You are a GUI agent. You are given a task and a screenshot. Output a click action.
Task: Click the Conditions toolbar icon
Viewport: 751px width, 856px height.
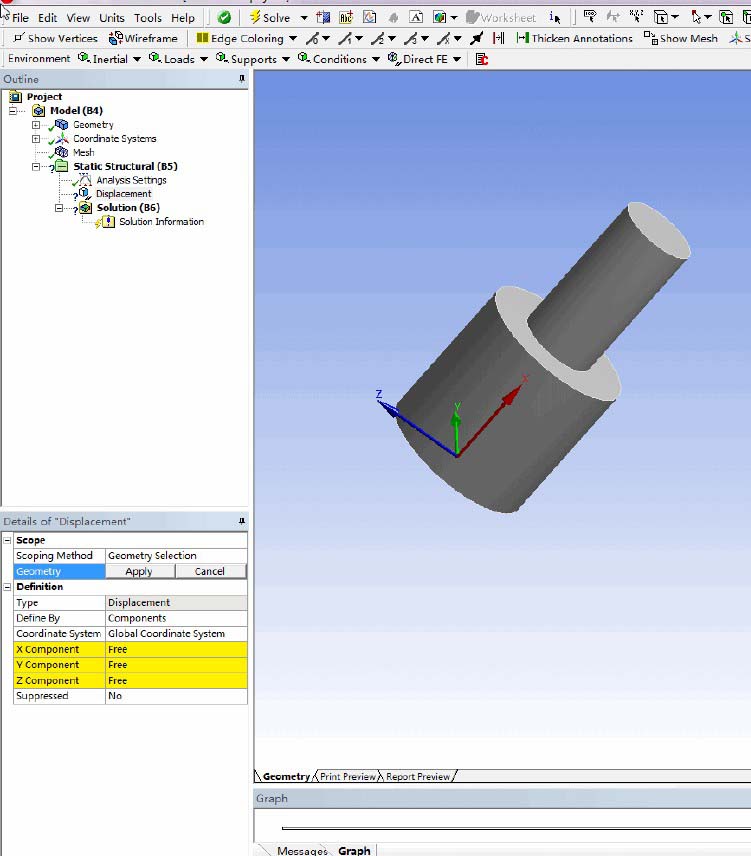[303, 58]
